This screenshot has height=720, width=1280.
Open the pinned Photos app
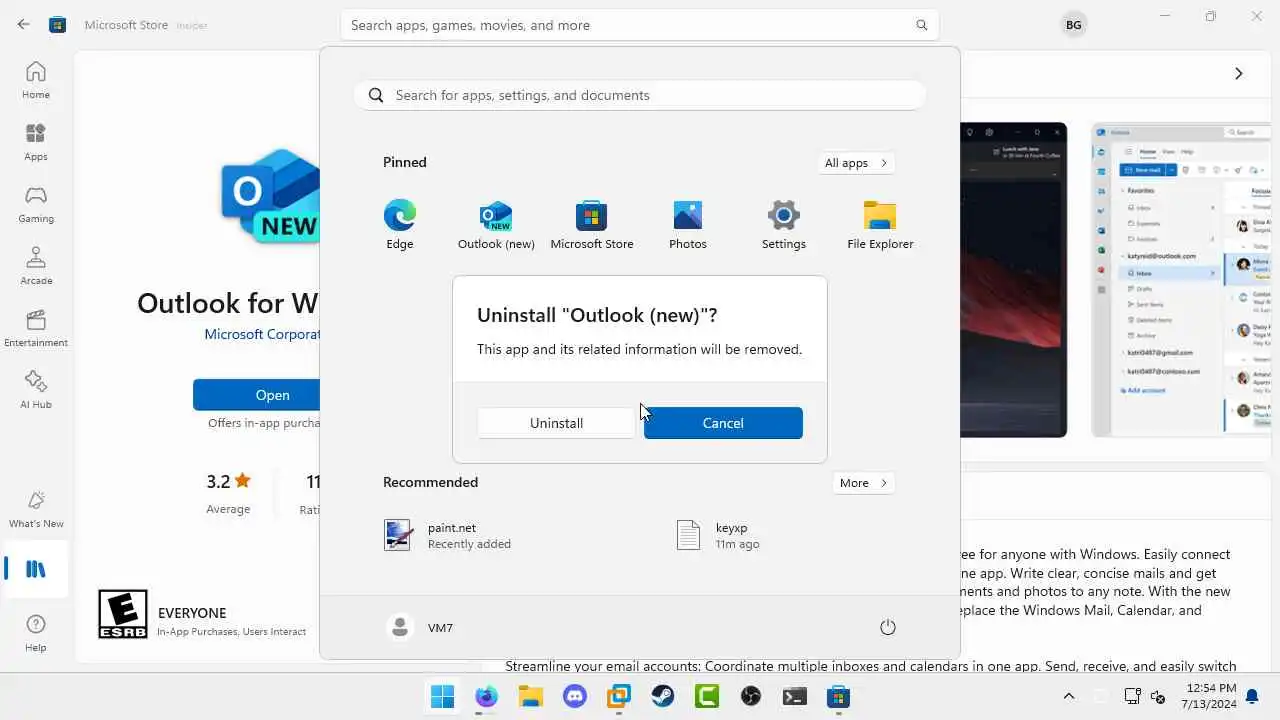click(x=688, y=225)
